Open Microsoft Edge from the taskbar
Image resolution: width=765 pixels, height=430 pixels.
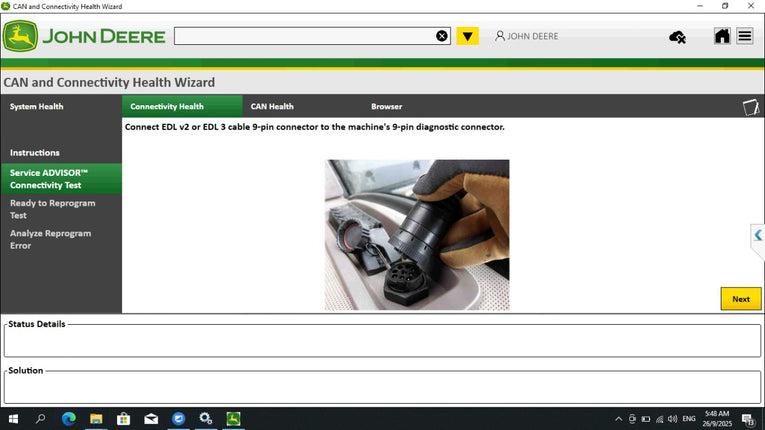[x=69, y=419]
